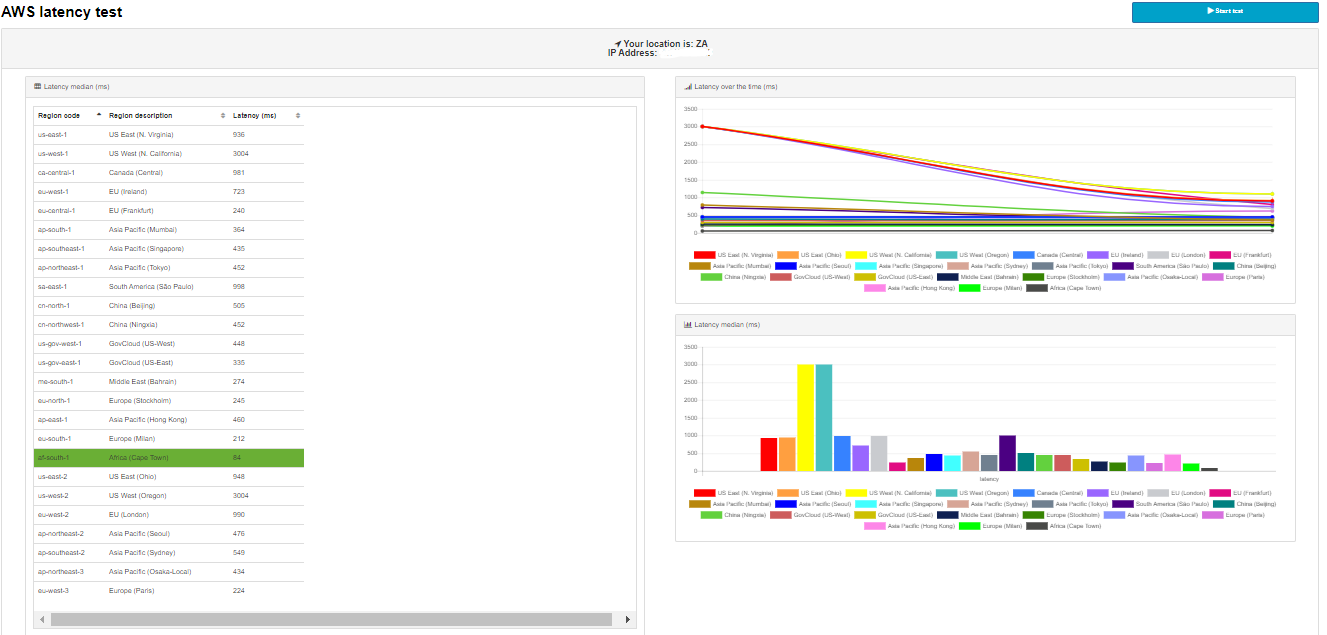Toggle Asia Pacific (Hong Kong) in bar chart legend

tap(909, 526)
